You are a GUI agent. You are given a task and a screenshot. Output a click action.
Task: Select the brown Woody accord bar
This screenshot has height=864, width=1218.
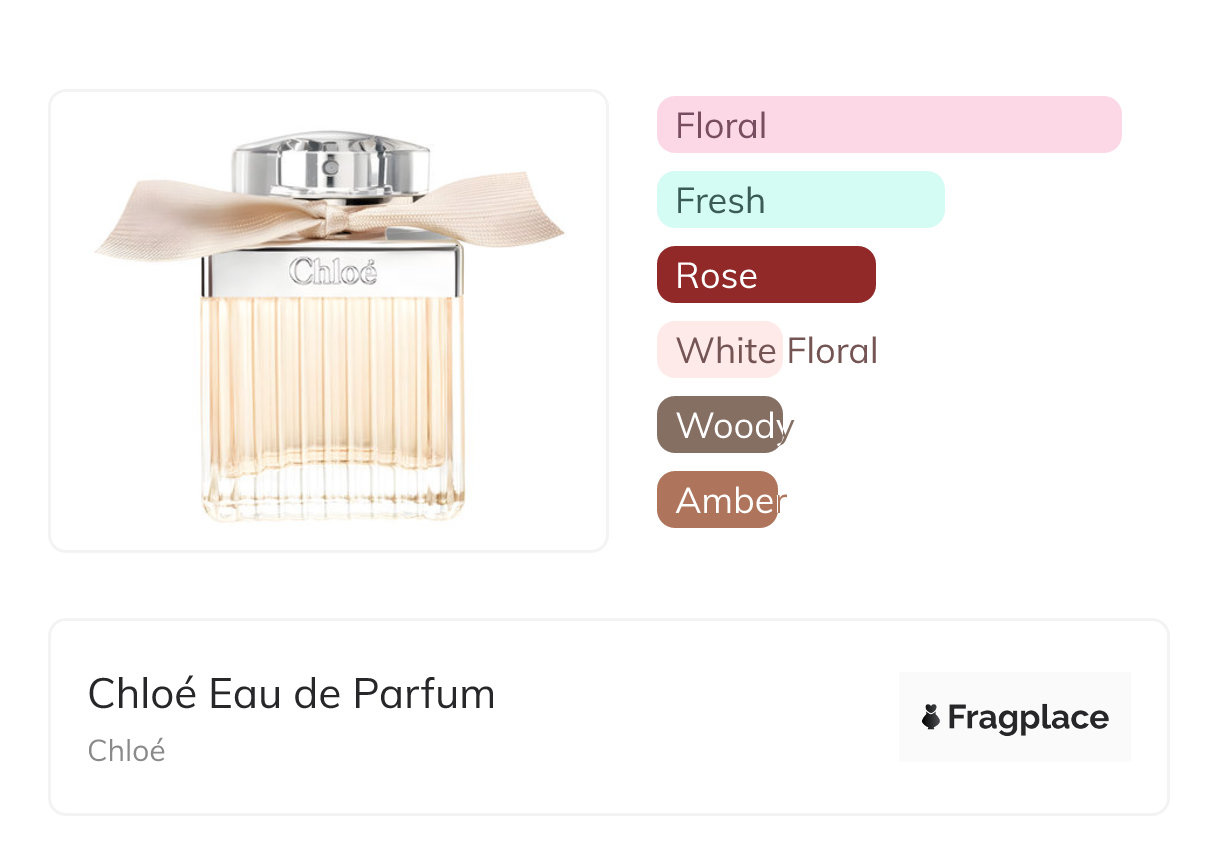click(719, 425)
